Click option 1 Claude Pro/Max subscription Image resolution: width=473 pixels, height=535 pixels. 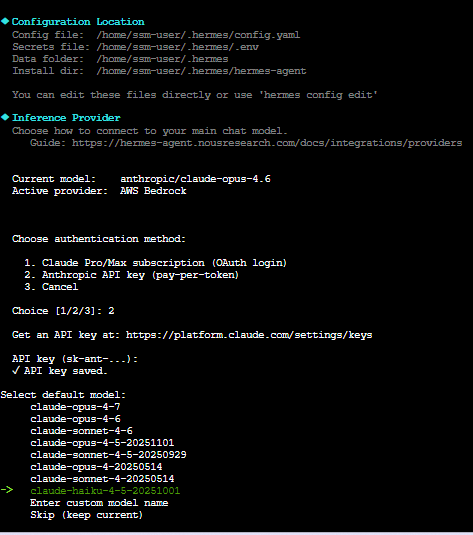coord(156,263)
